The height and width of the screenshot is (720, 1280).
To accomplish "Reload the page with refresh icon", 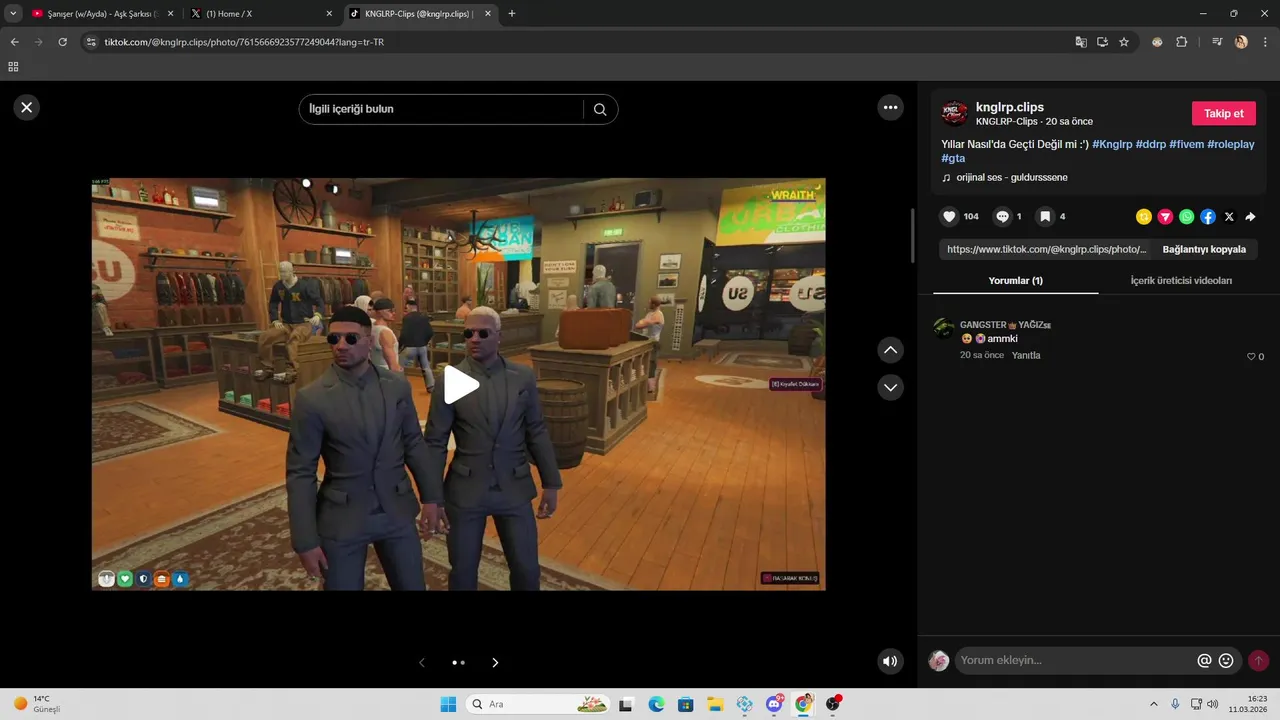I will 63,42.
